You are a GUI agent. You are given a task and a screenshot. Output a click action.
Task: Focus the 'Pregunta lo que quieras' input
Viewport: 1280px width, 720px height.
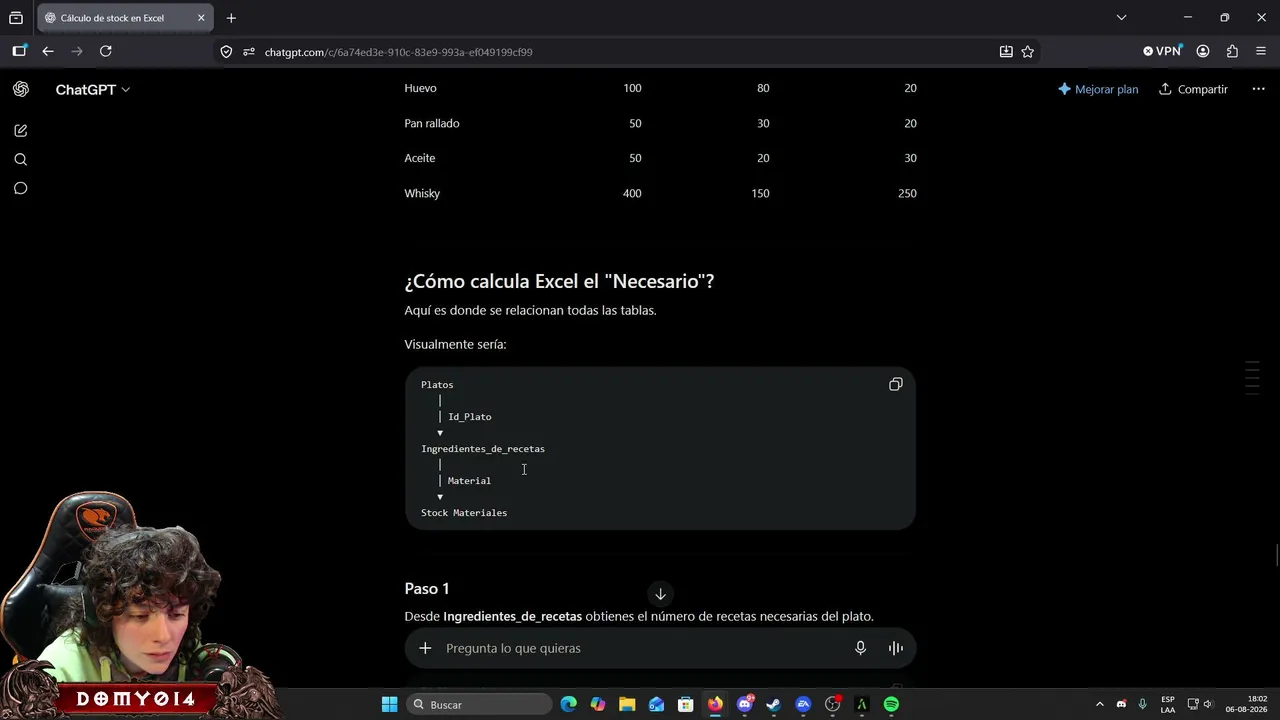pos(642,648)
